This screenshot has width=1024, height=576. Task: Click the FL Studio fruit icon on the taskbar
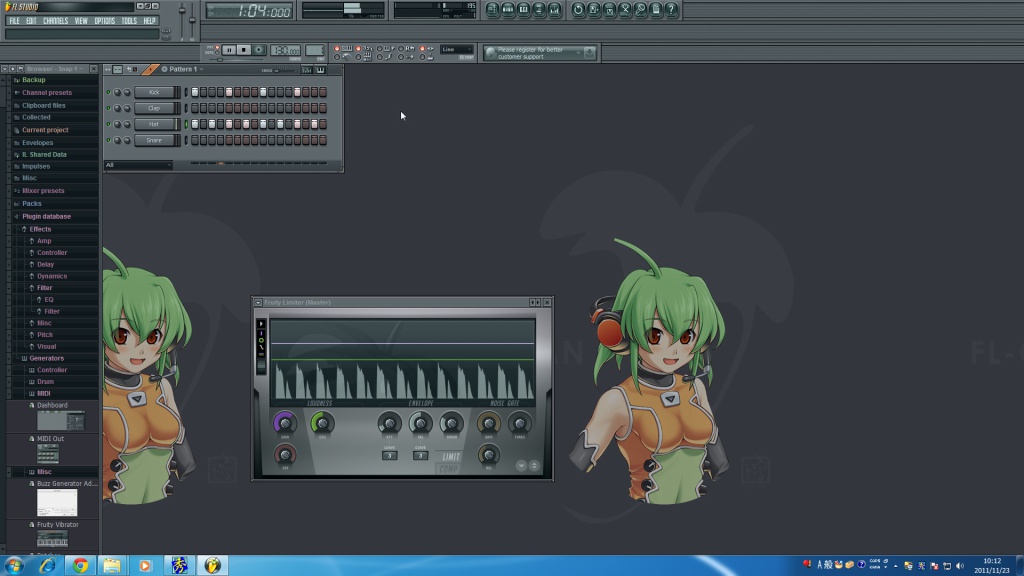[212, 566]
